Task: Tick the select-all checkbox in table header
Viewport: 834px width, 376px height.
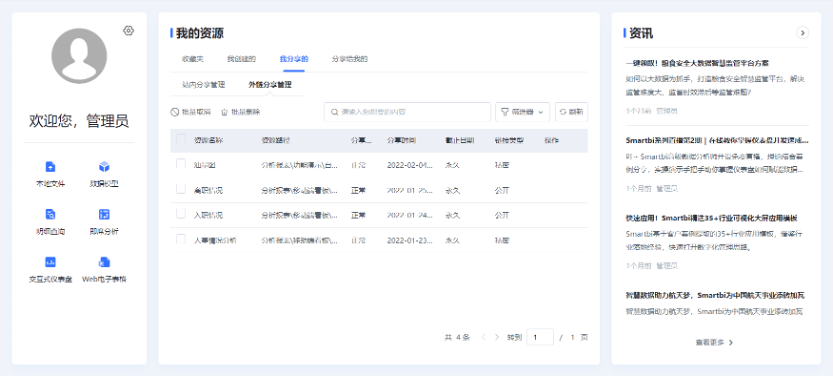Action: [181, 139]
